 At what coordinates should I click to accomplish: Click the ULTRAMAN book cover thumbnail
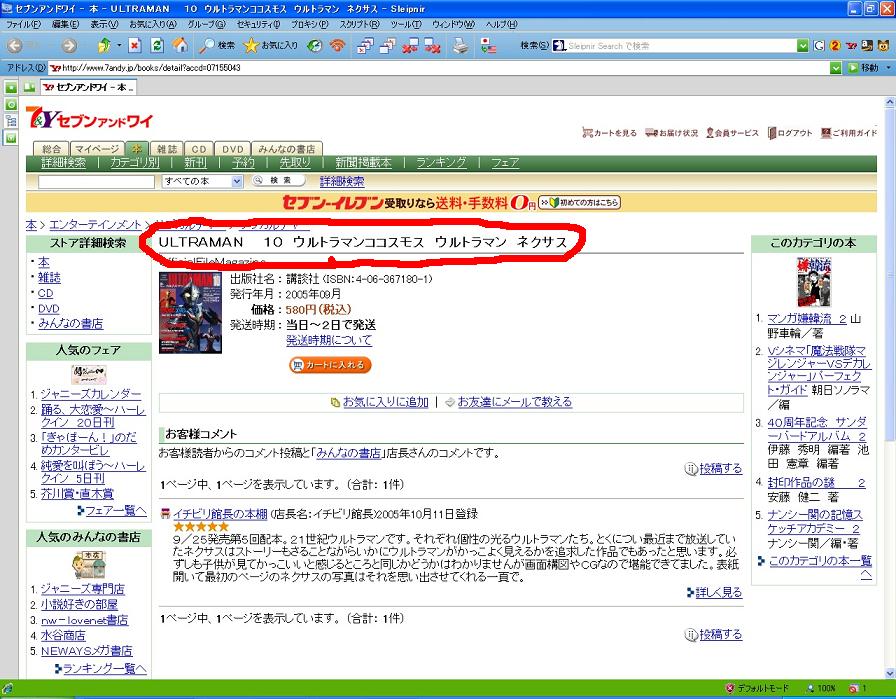[190, 313]
